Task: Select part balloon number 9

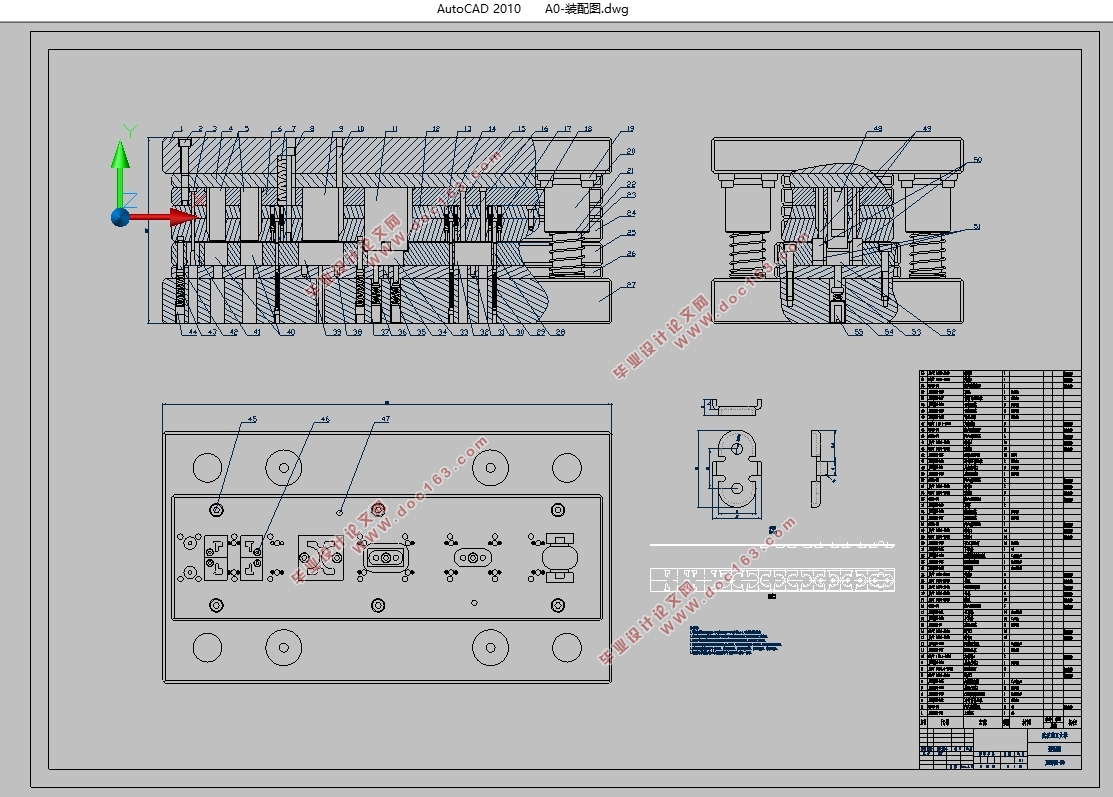Action: [341, 129]
